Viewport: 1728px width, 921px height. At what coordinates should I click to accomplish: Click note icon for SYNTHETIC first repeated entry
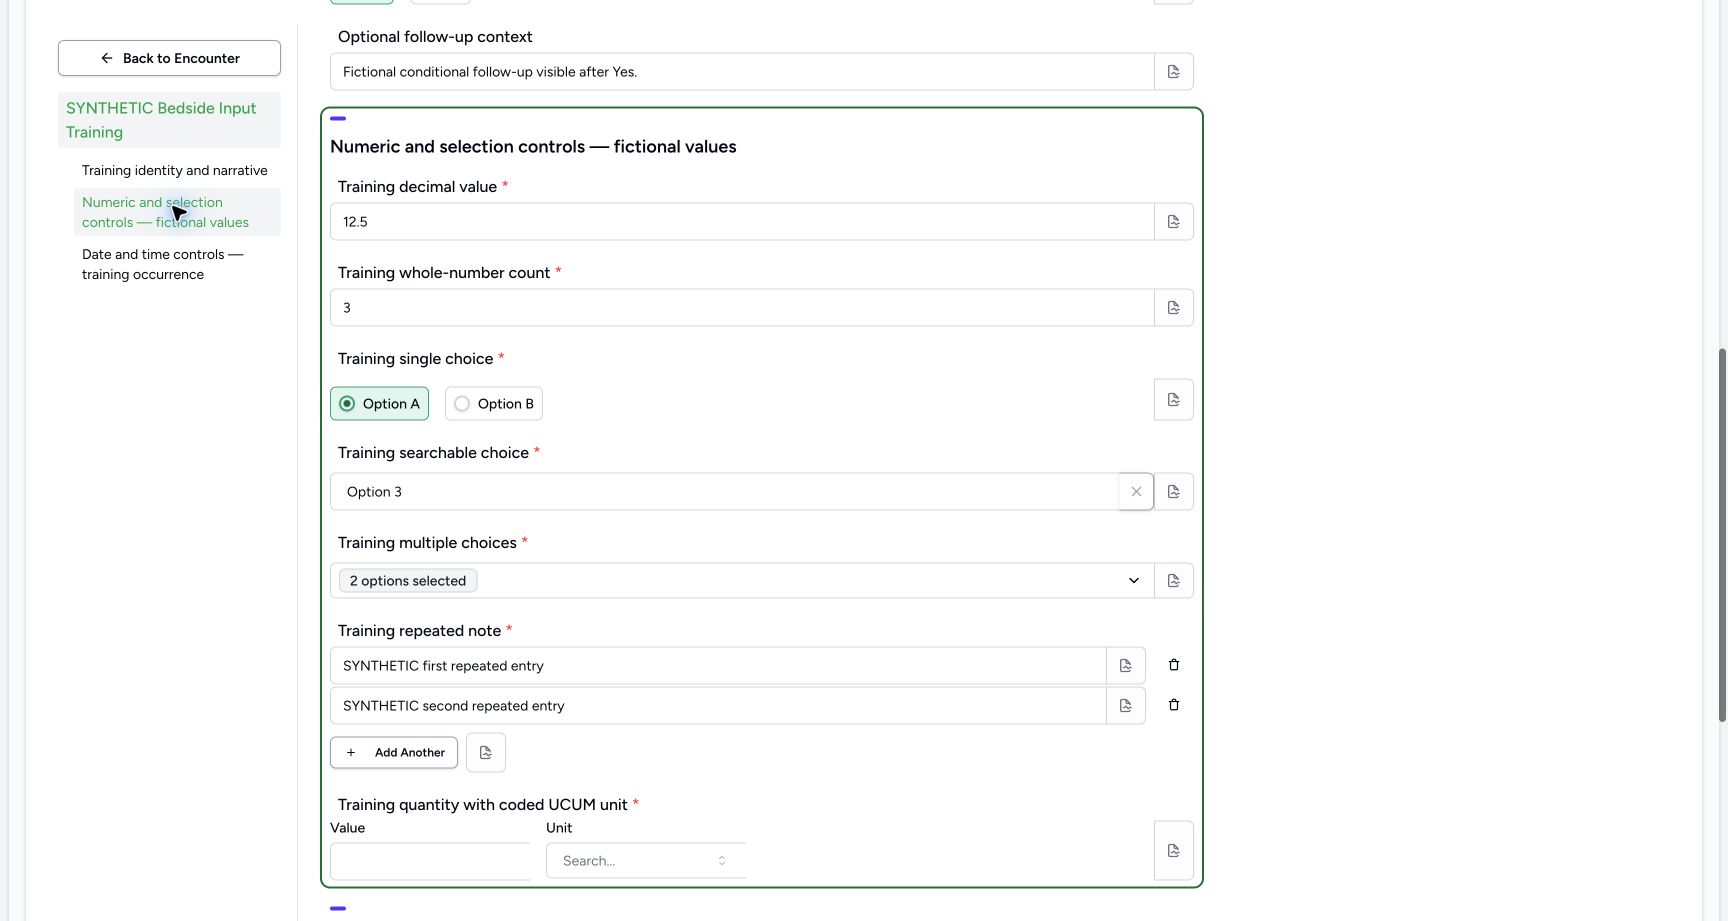pos(1126,666)
